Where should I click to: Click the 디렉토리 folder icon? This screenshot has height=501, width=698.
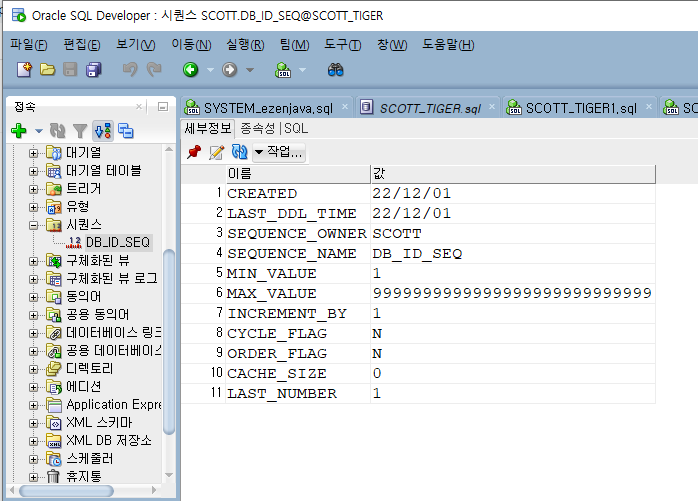point(53,369)
